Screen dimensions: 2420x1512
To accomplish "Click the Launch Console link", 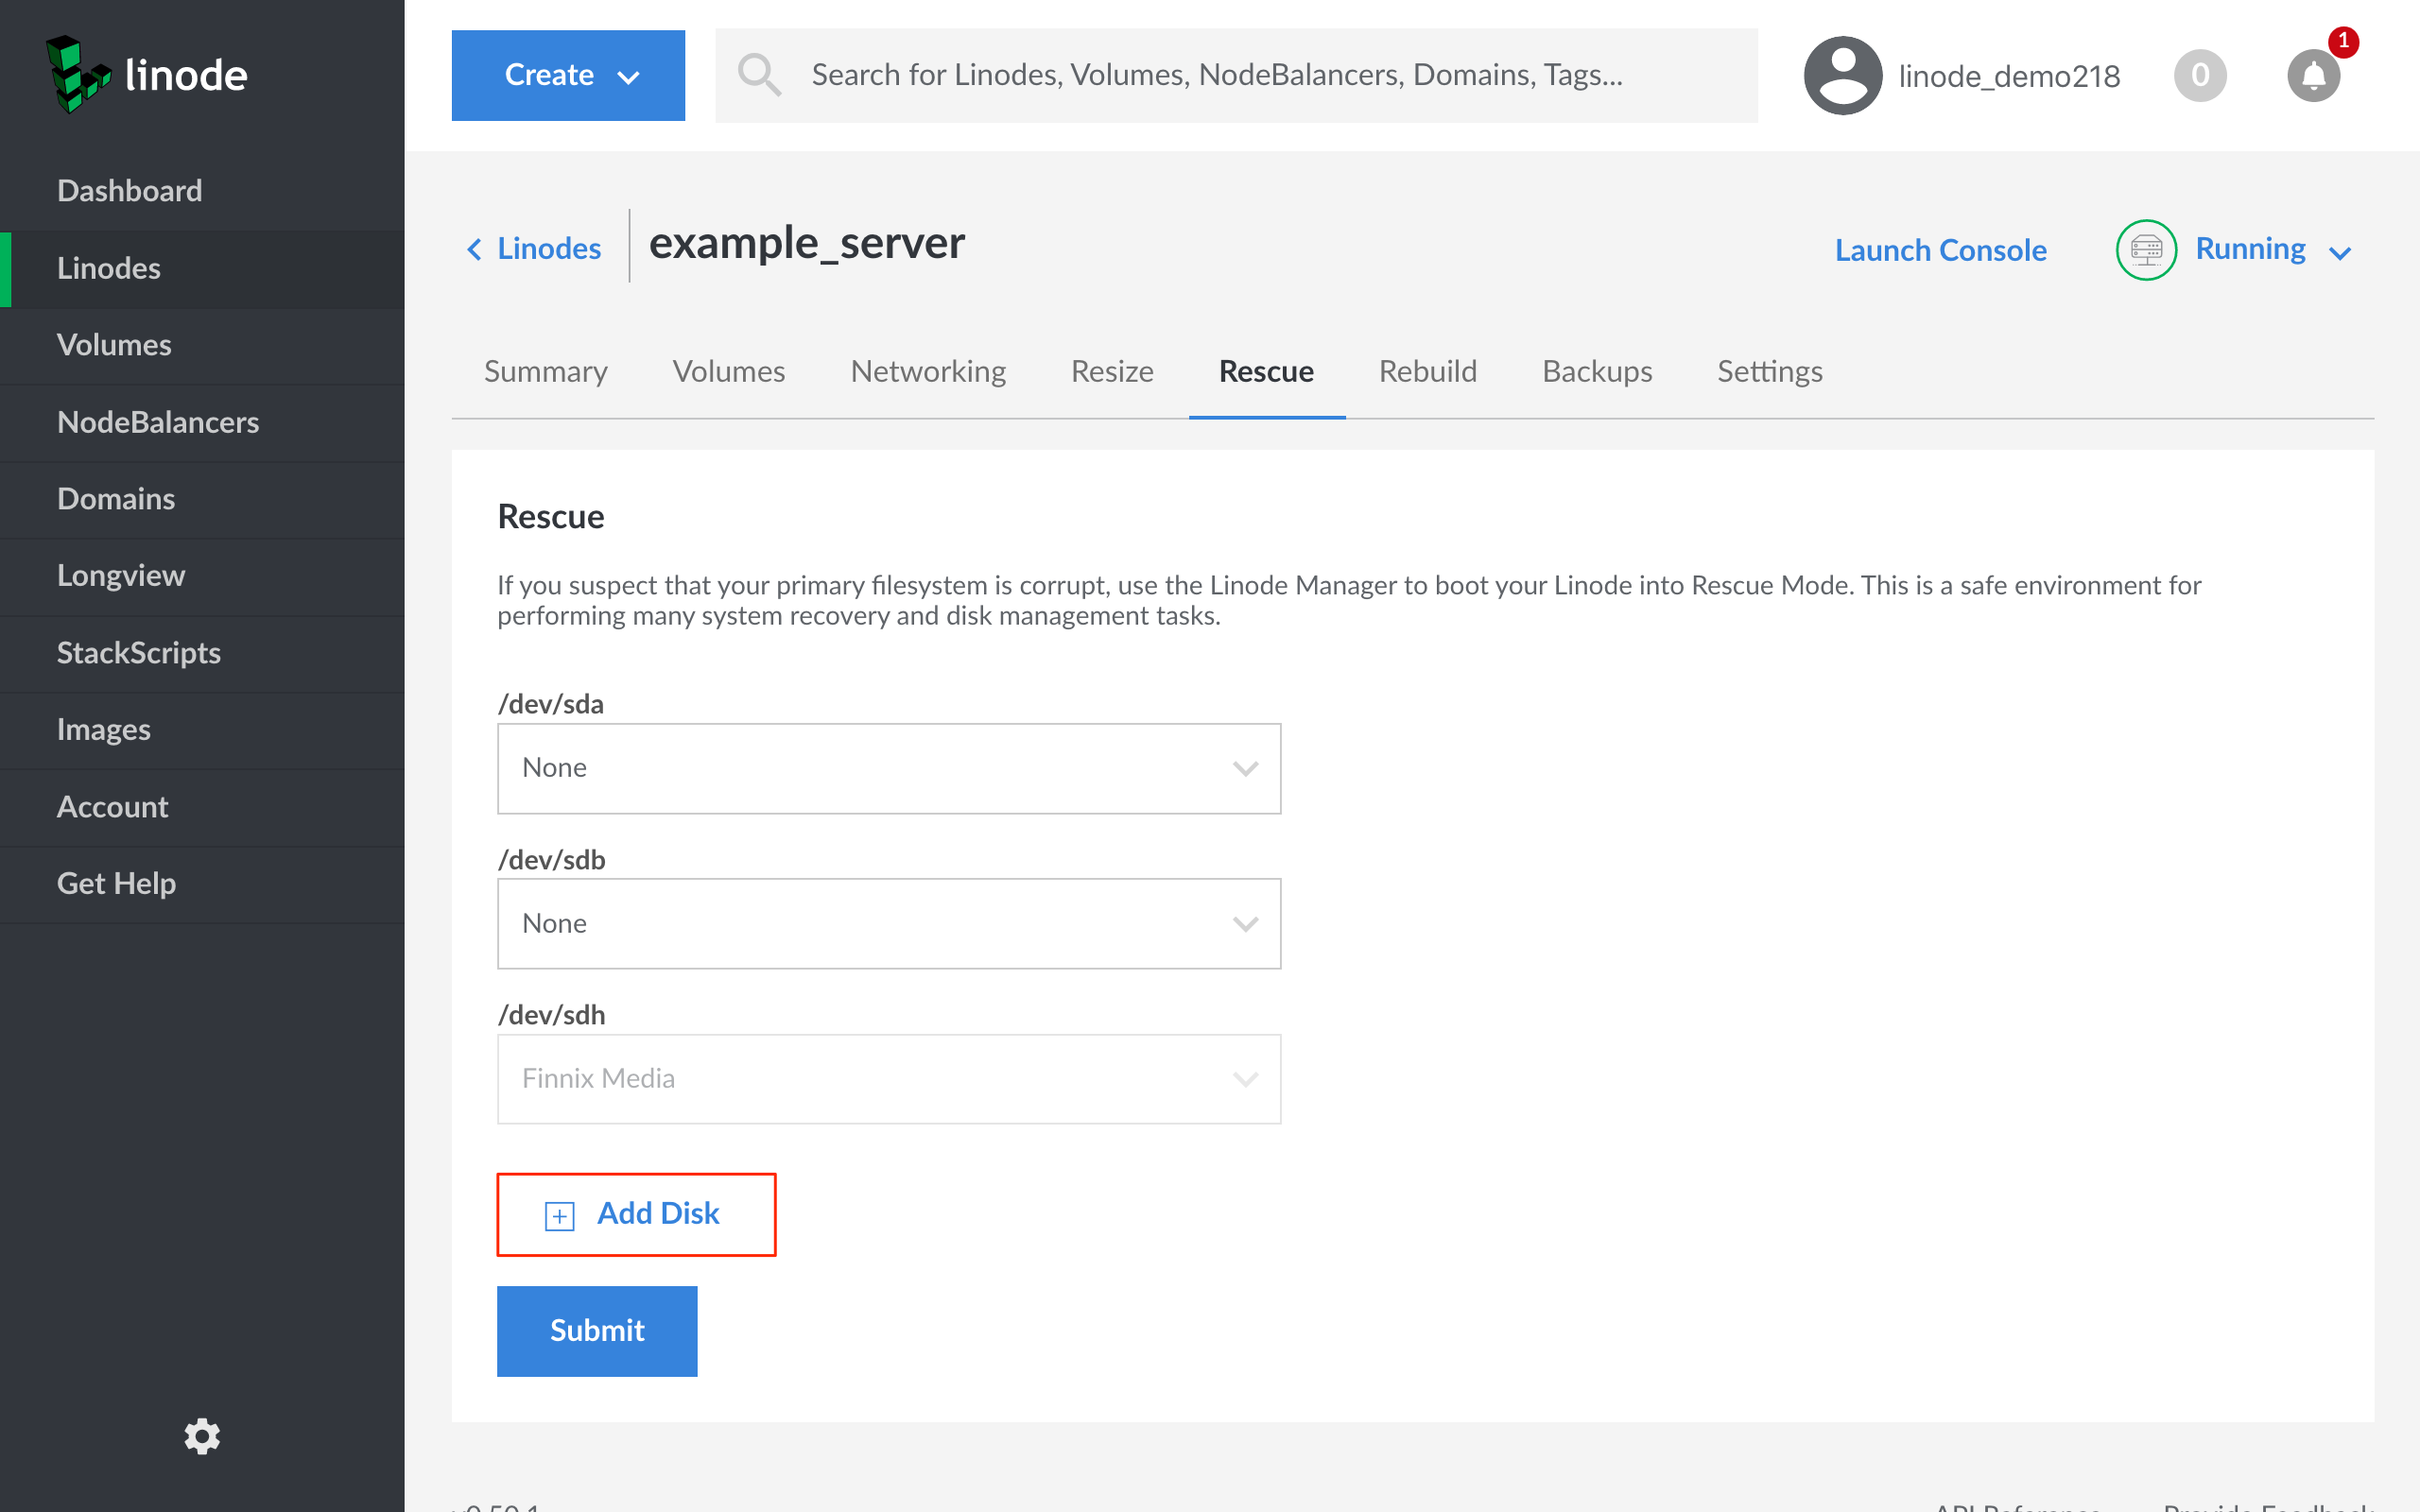I will (1940, 250).
